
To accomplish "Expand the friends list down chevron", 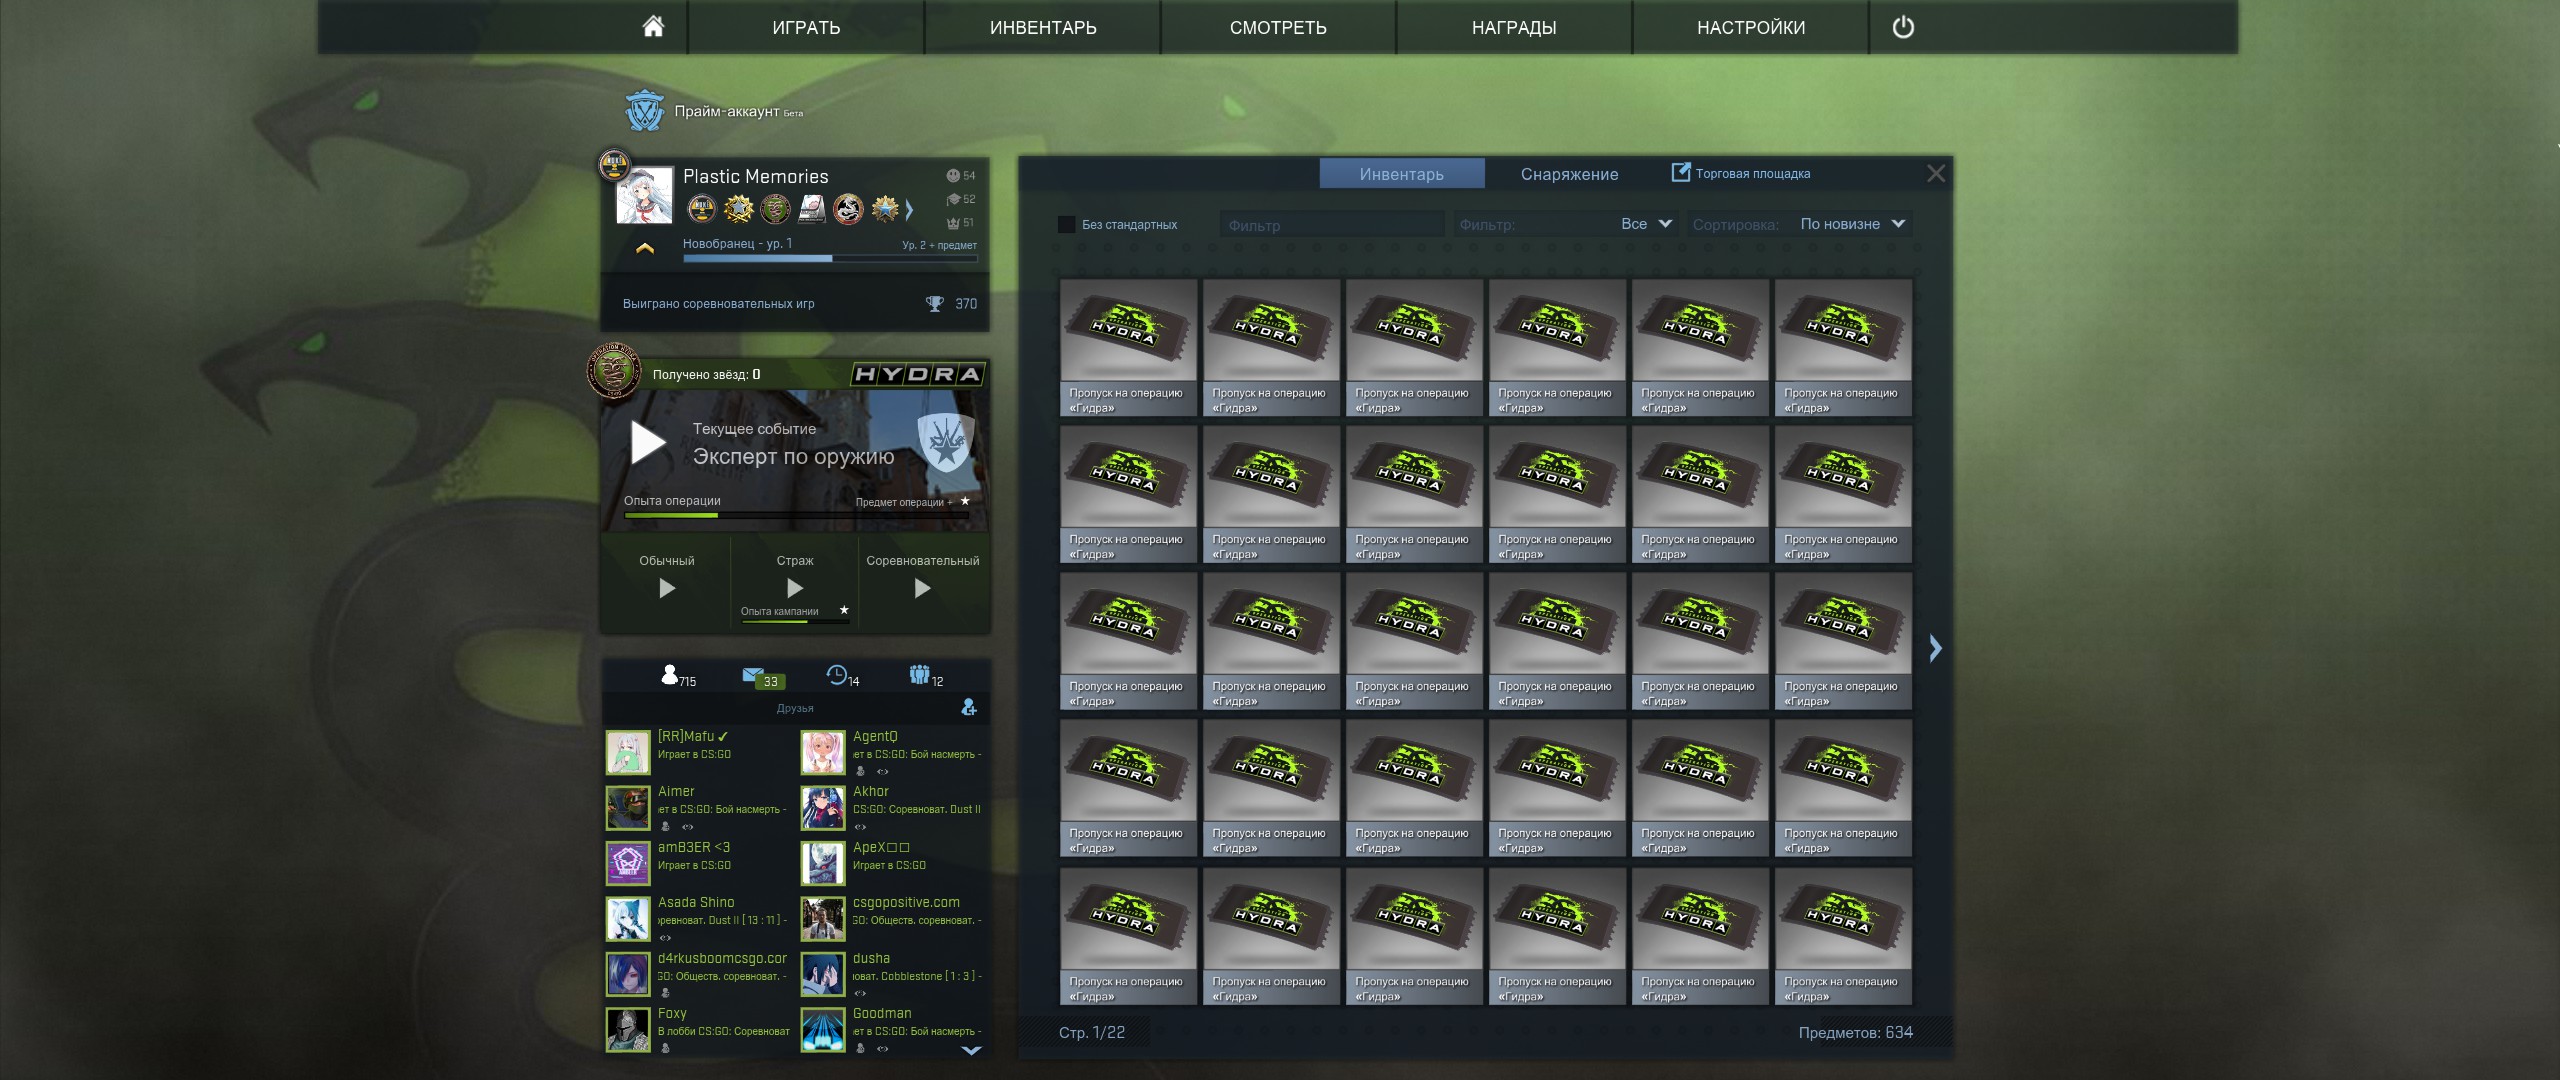I will tap(971, 1050).
